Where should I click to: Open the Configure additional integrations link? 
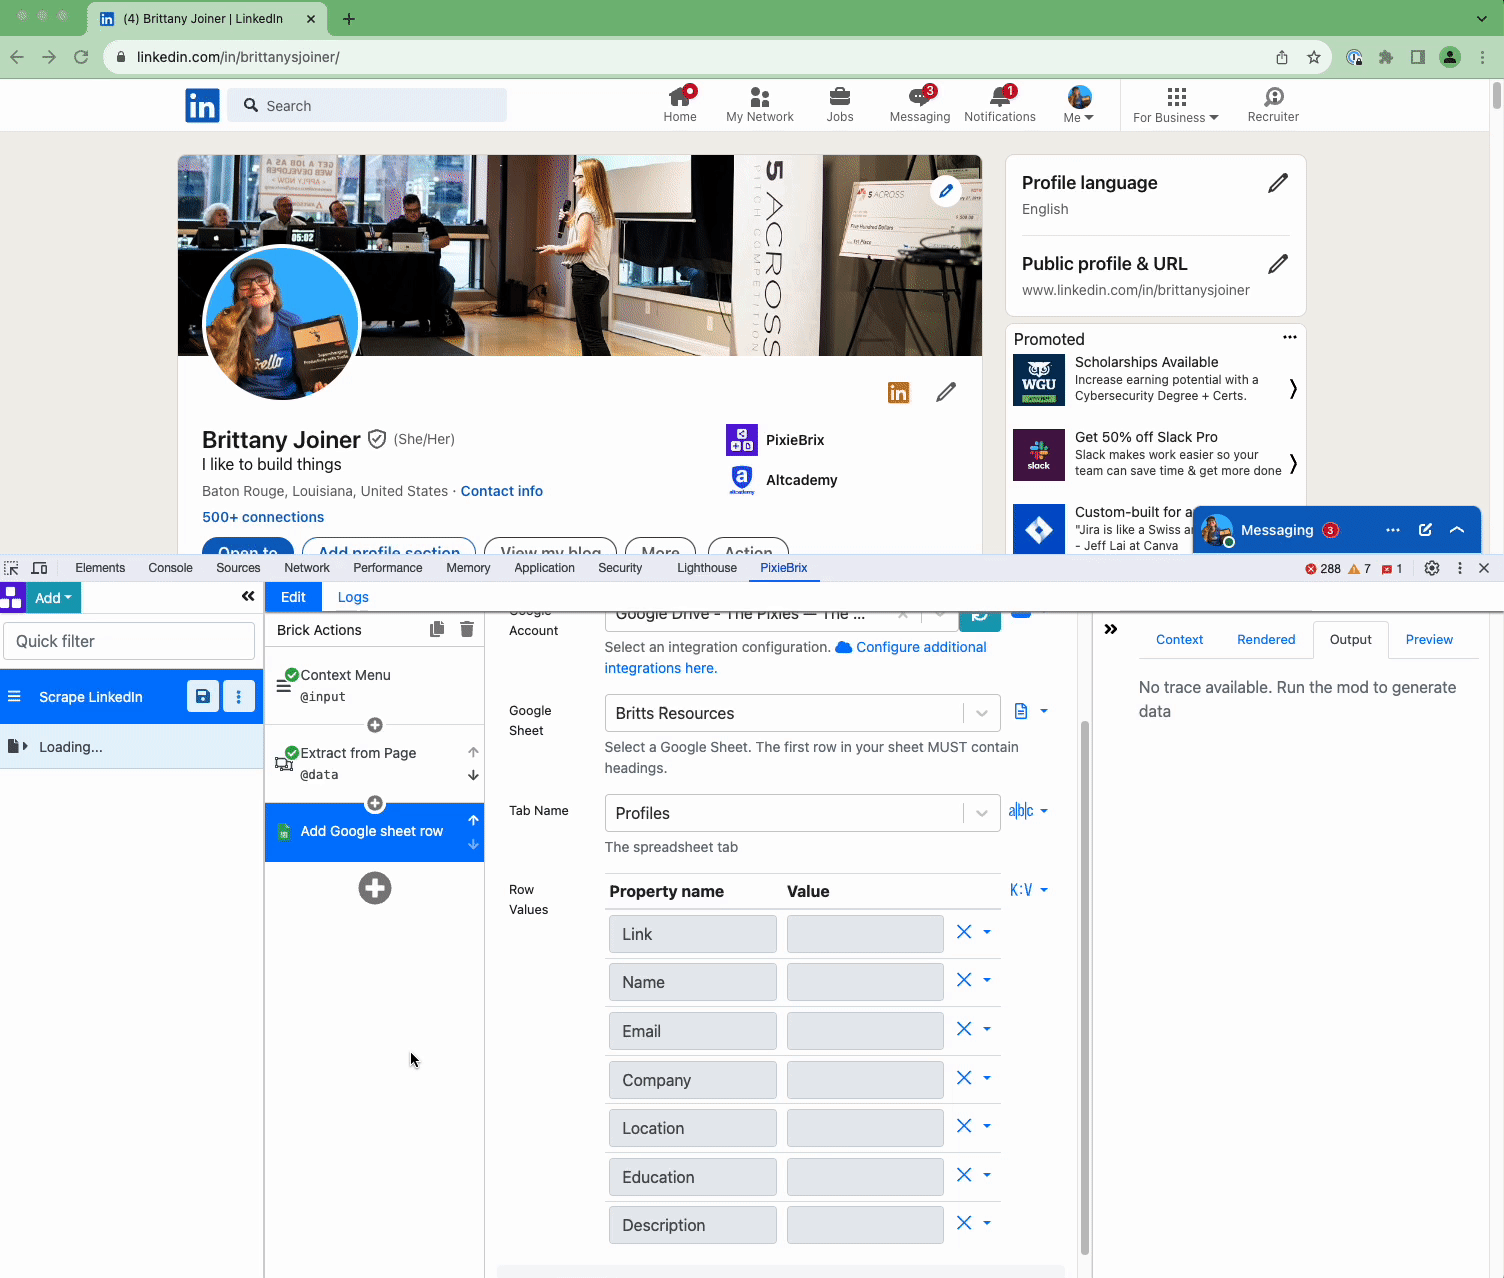[x=920, y=647]
